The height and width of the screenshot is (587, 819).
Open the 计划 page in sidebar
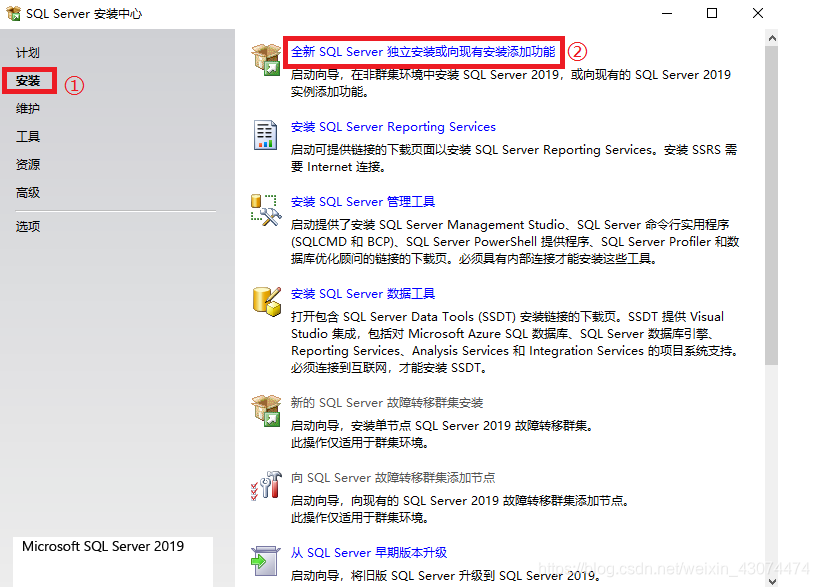pos(28,53)
